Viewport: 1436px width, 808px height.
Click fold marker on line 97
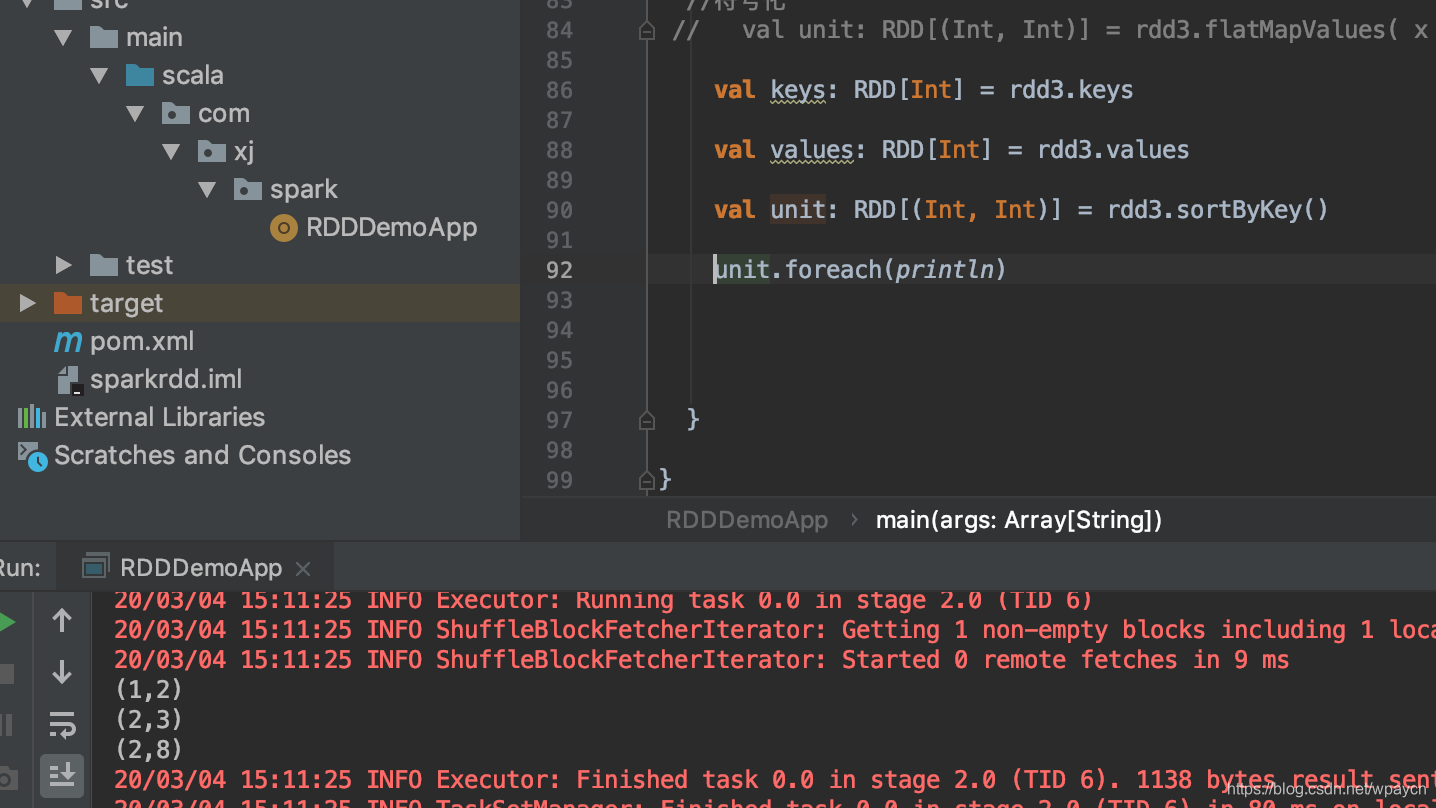pyautogui.click(x=647, y=420)
